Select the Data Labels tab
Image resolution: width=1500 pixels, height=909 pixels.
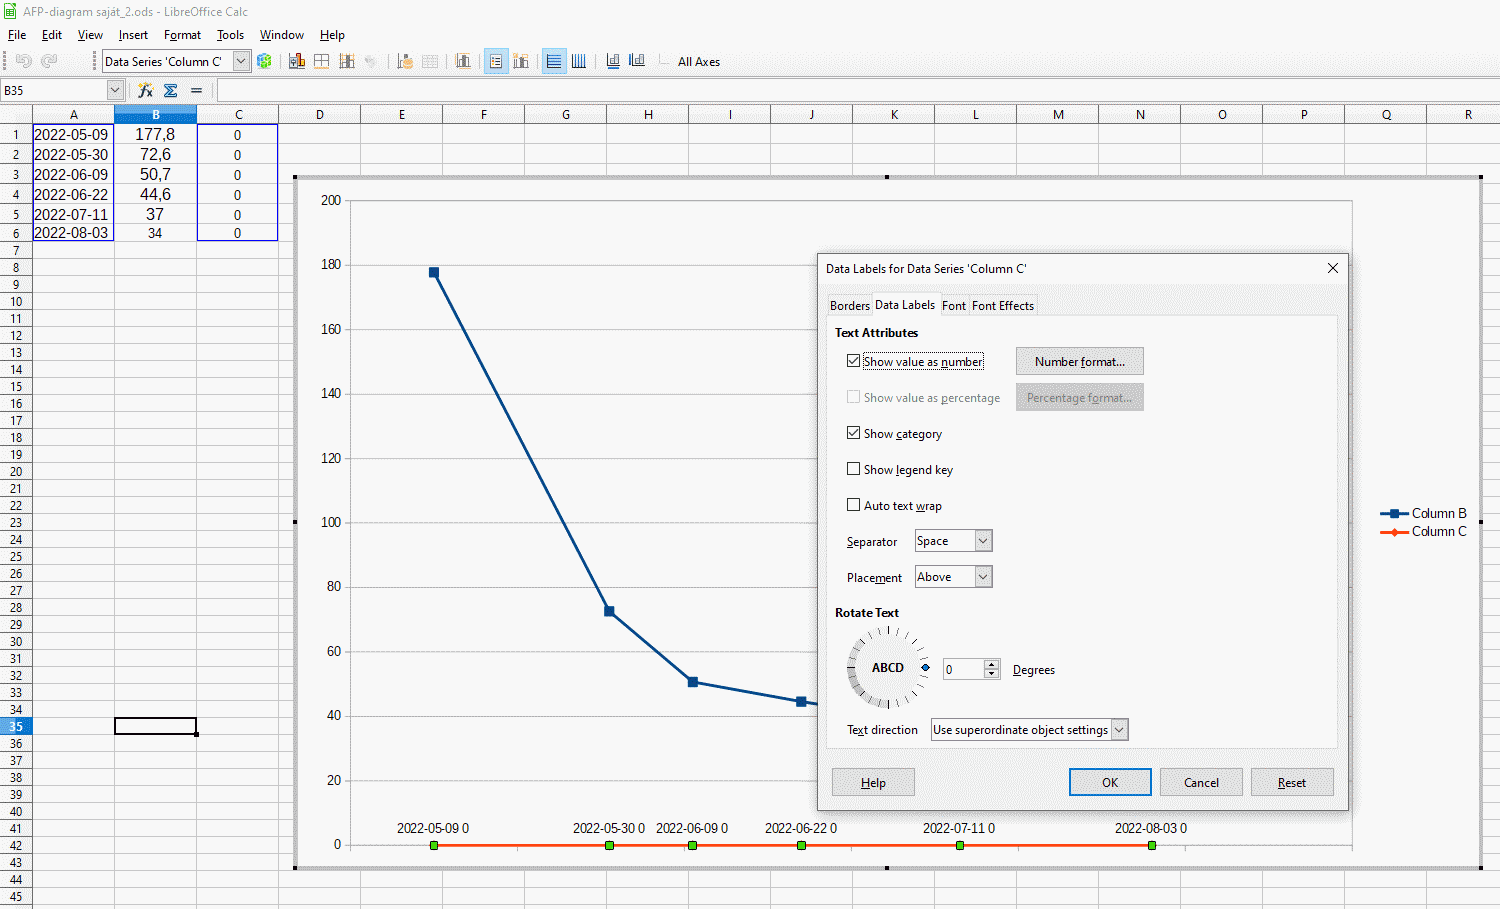click(x=905, y=305)
